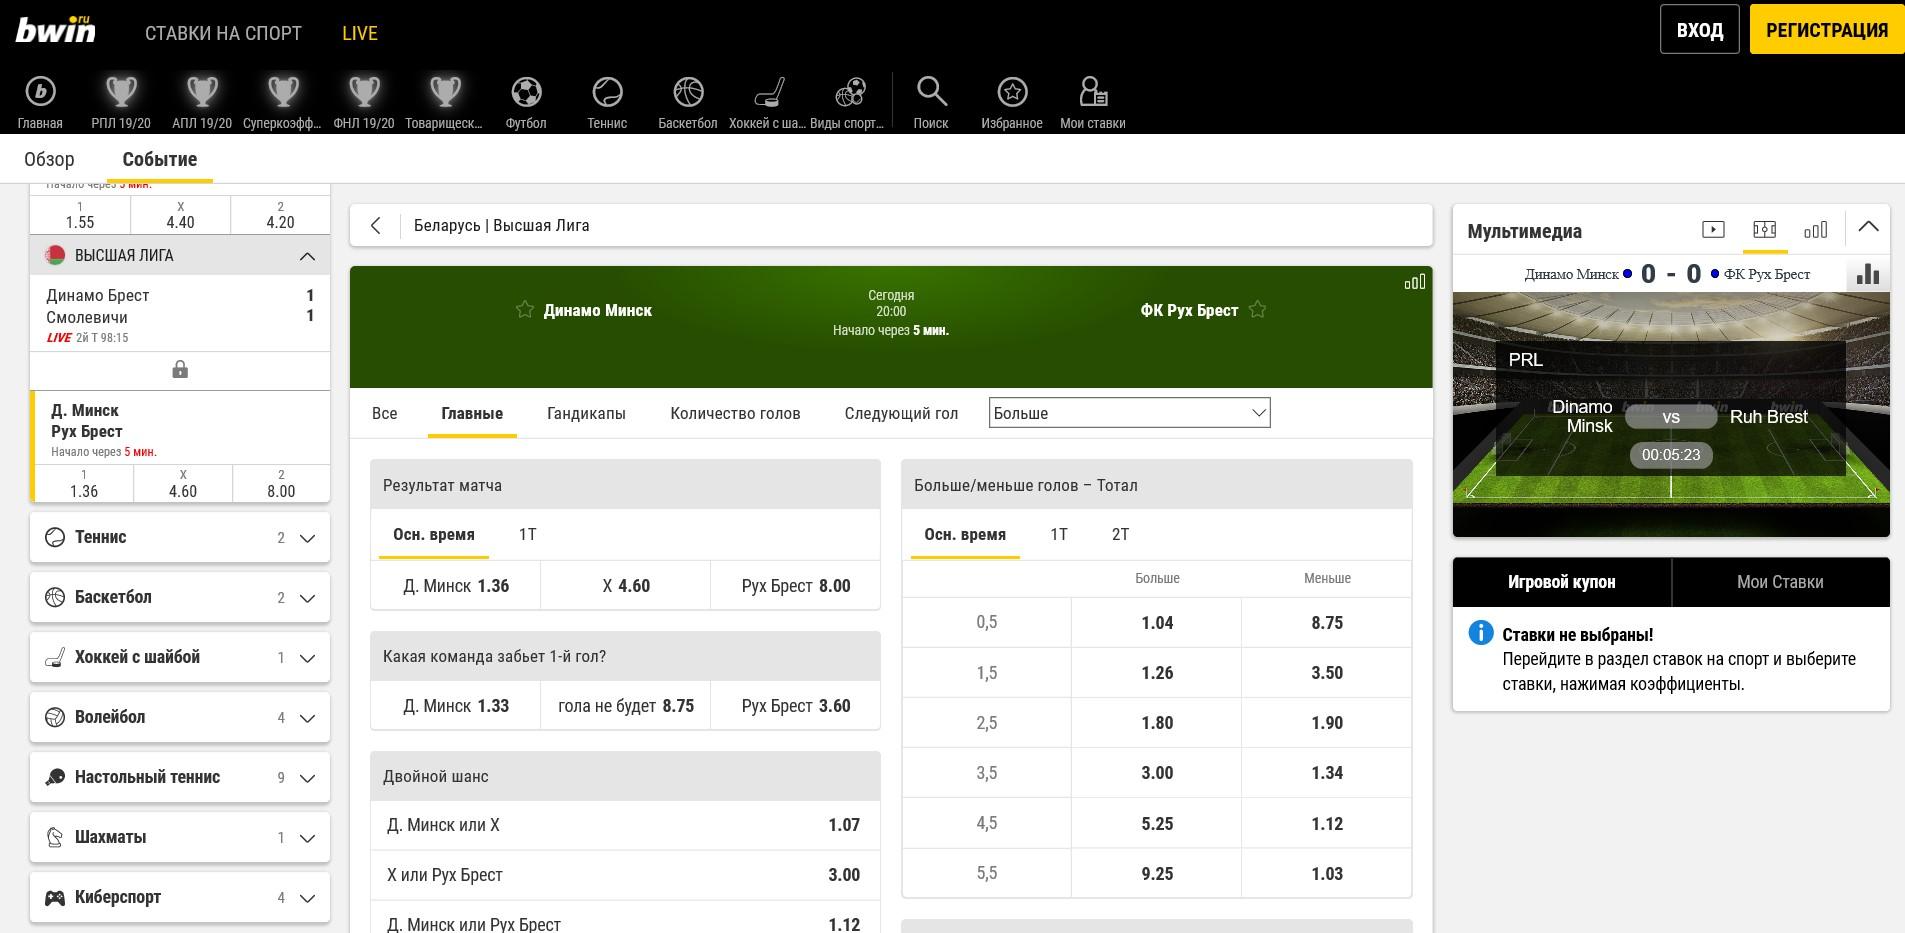Click the Регистрация button

(1826, 30)
